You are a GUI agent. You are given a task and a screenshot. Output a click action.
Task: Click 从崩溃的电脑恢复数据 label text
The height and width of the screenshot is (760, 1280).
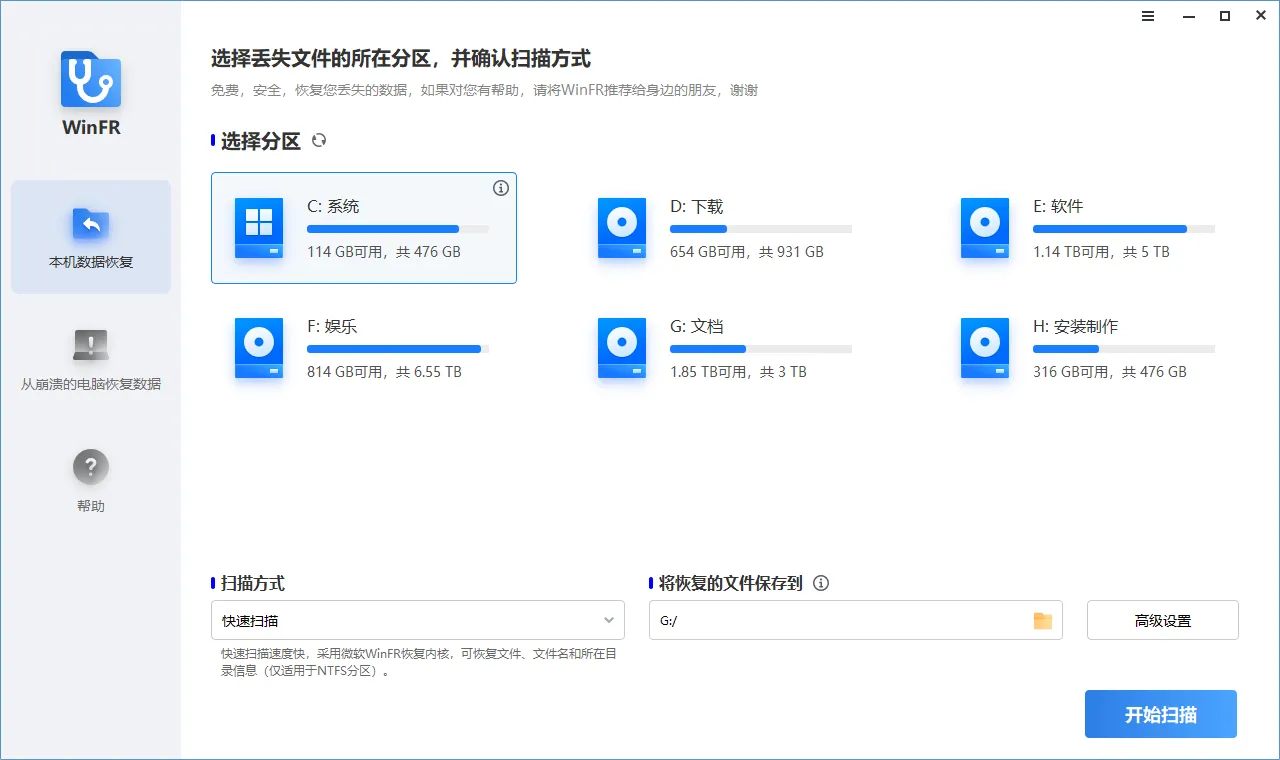click(x=91, y=384)
